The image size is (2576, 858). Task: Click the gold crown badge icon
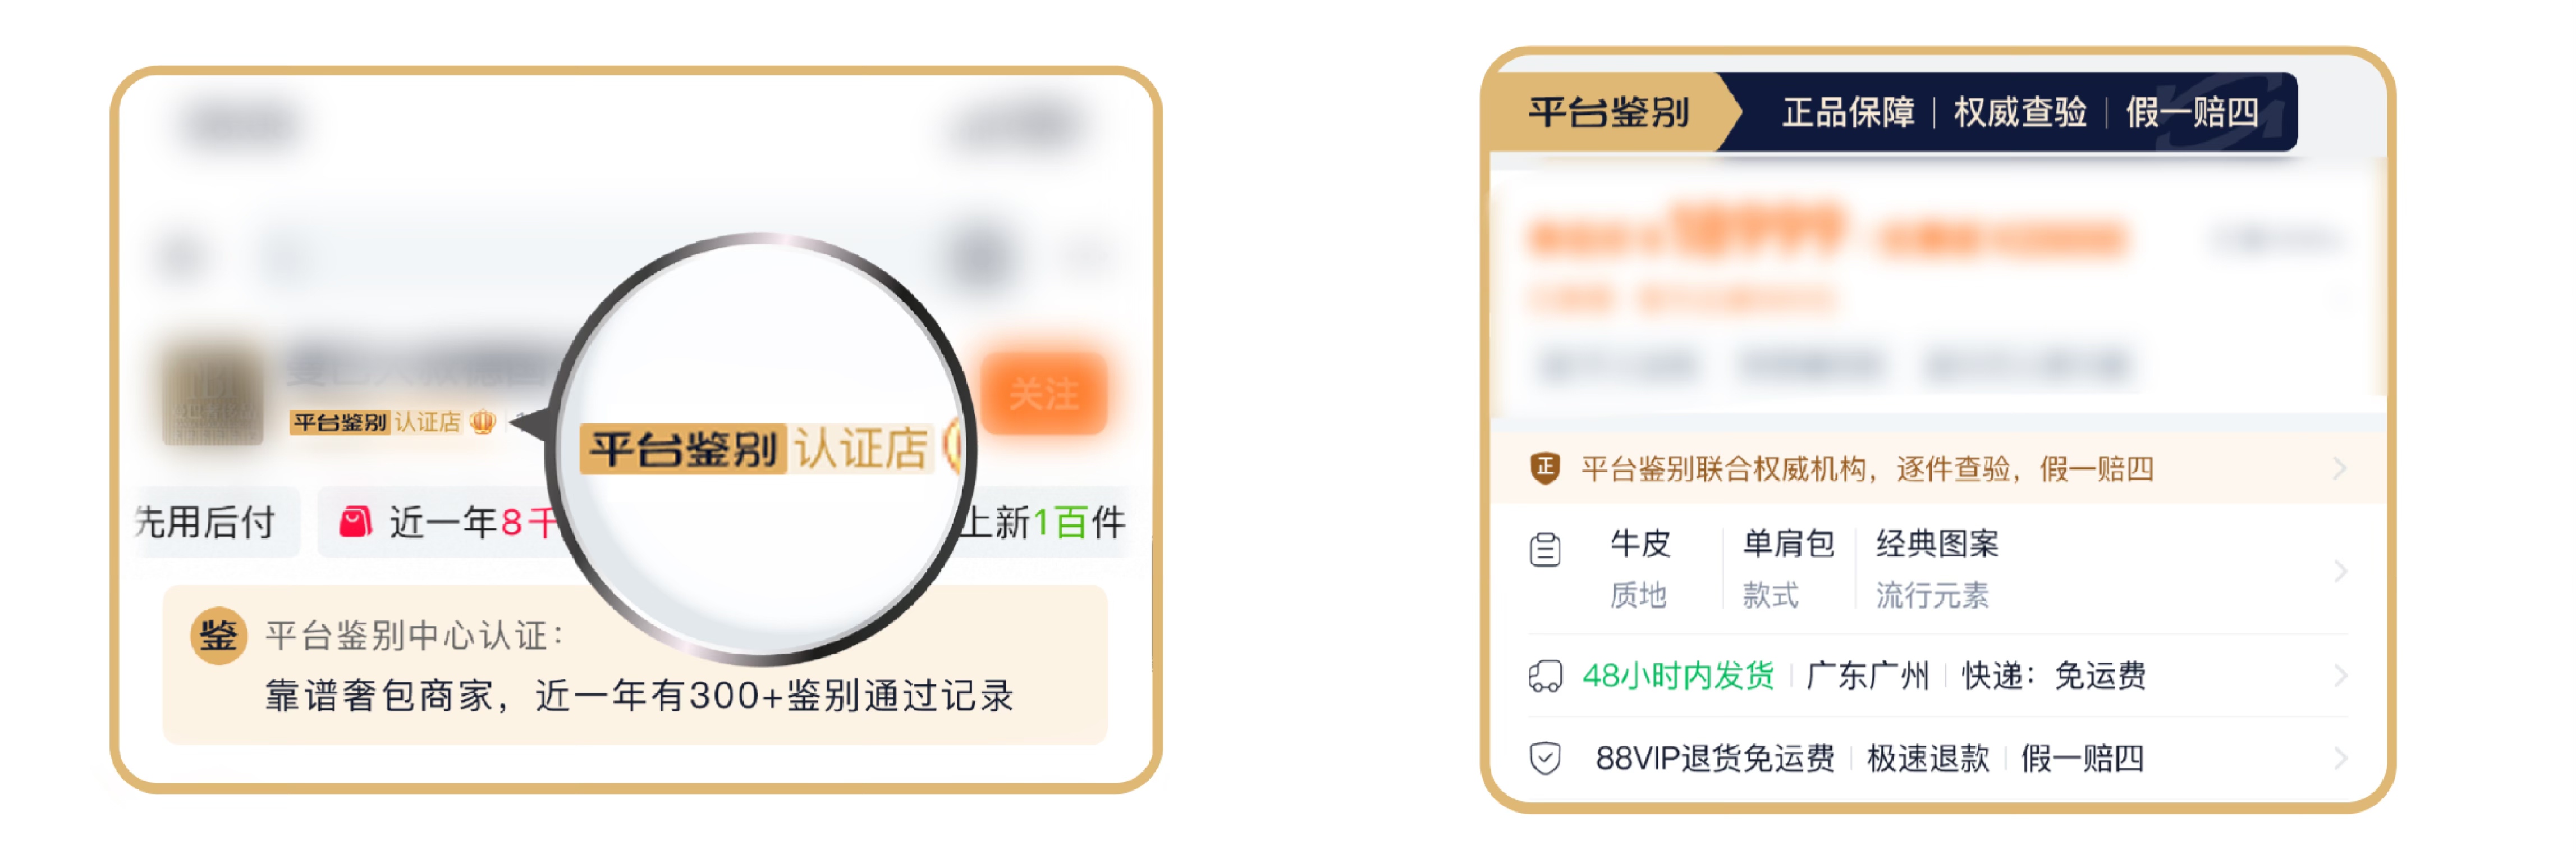point(483,422)
